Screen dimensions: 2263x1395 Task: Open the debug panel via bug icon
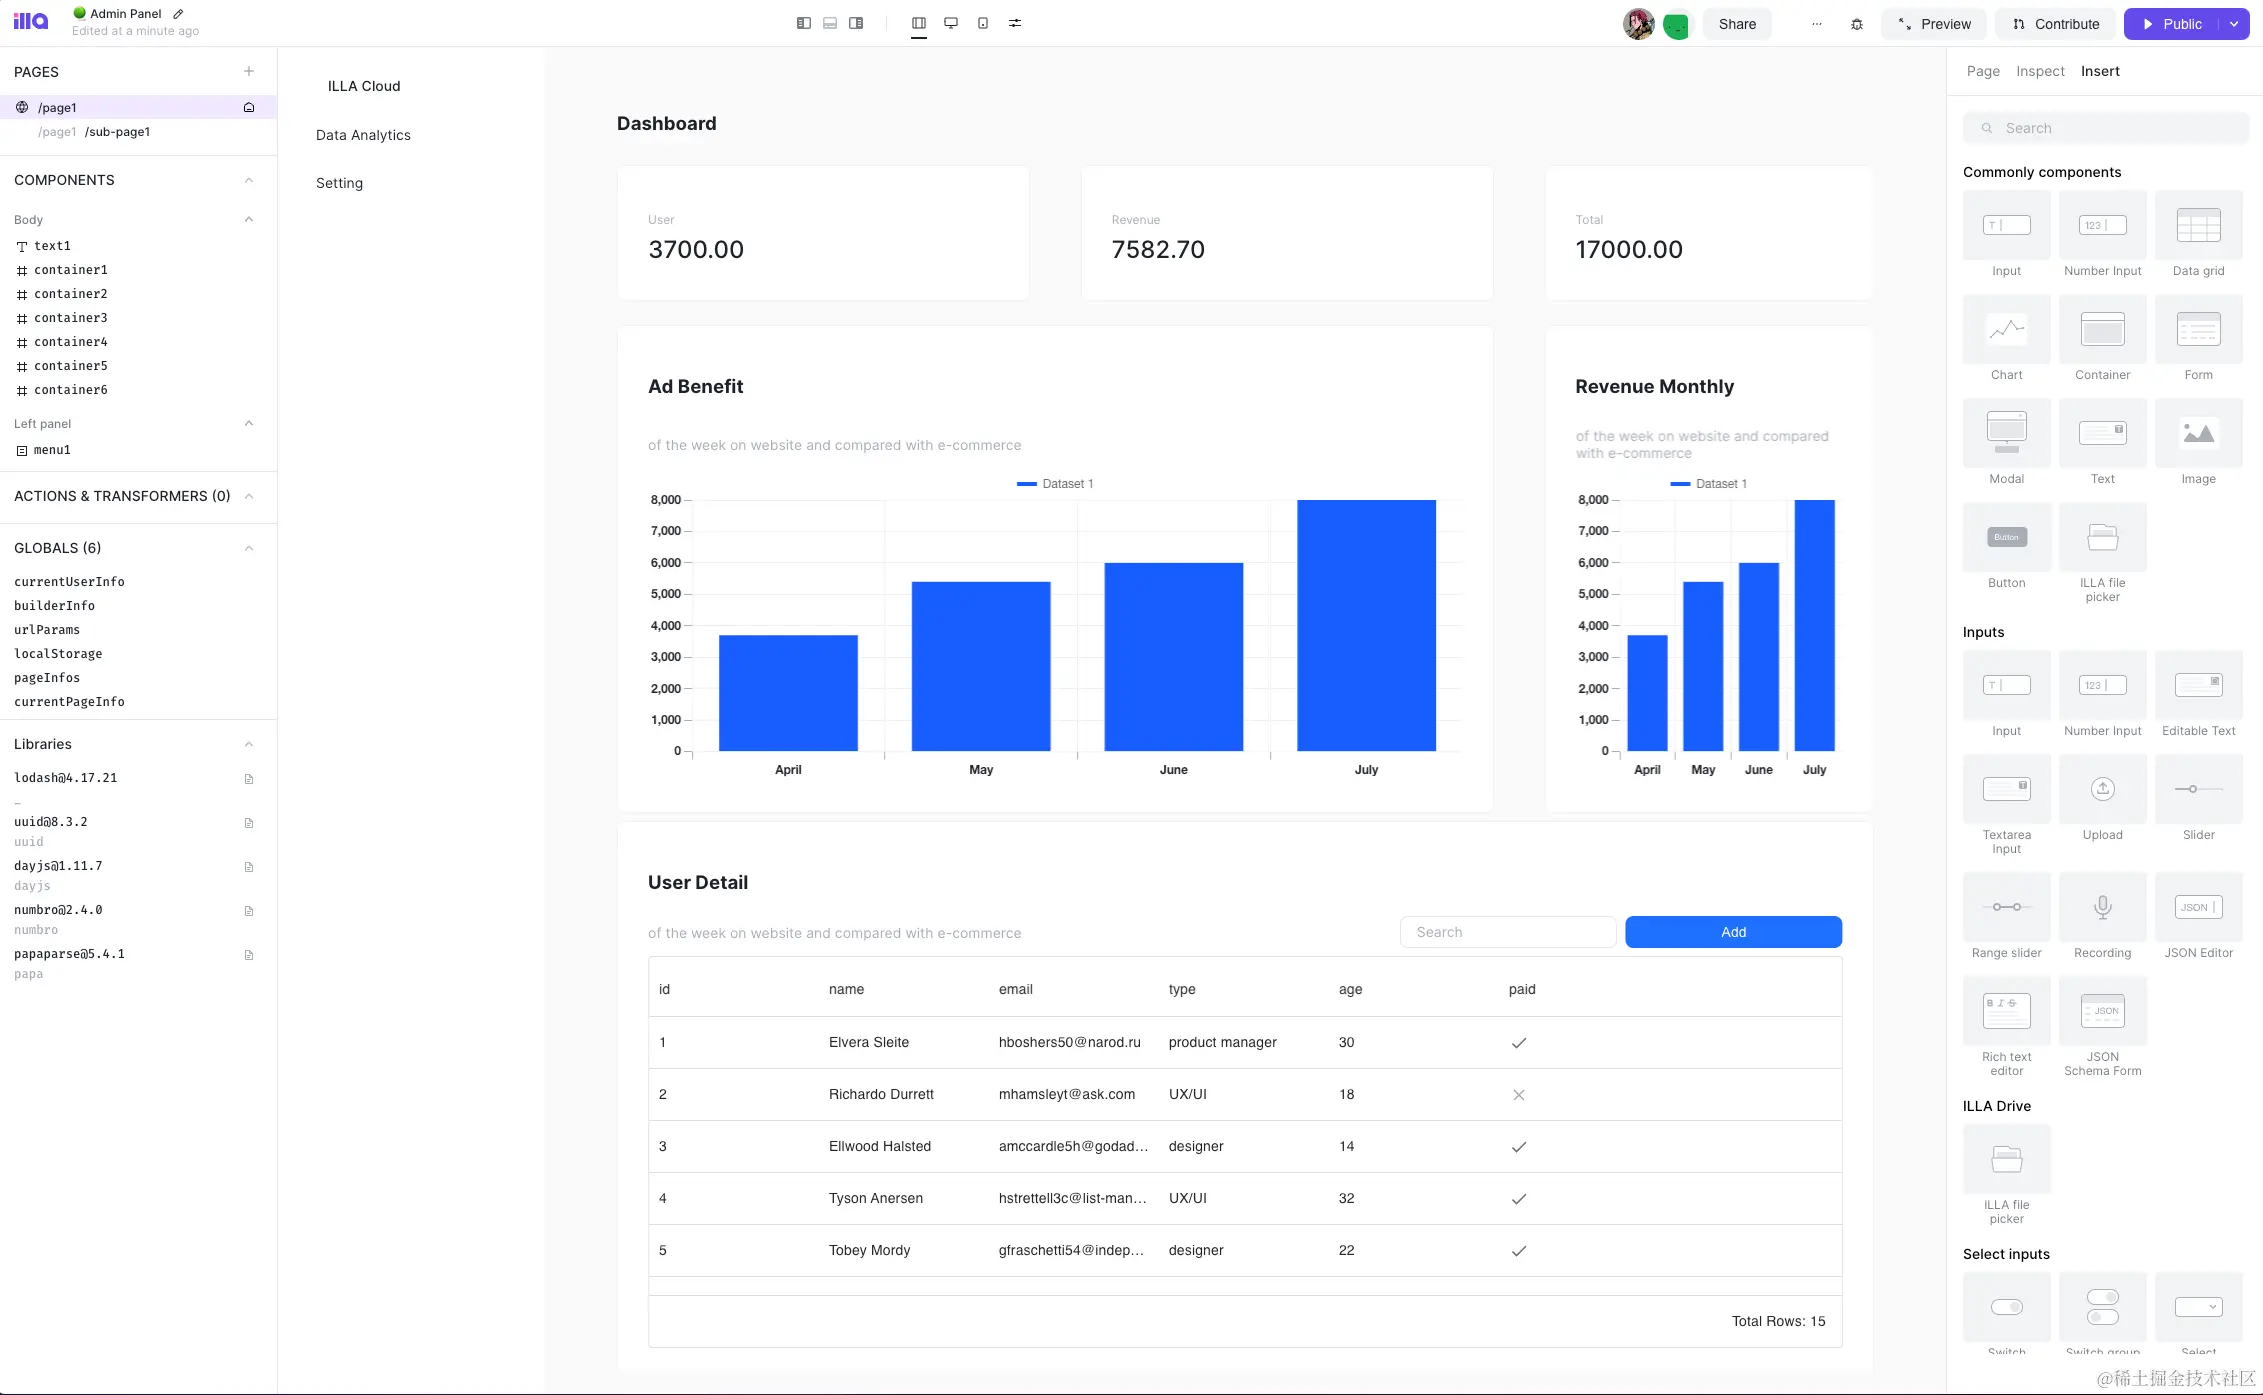pyautogui.click(x=1856, y=23)
